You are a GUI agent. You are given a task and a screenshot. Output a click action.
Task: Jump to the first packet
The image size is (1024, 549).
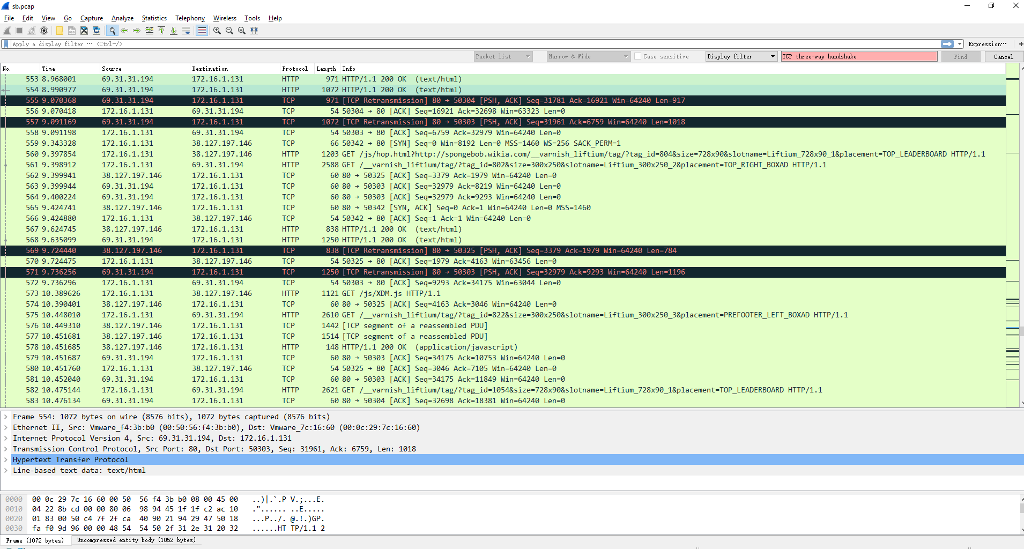pyautogui.click(x=161, y=31)
